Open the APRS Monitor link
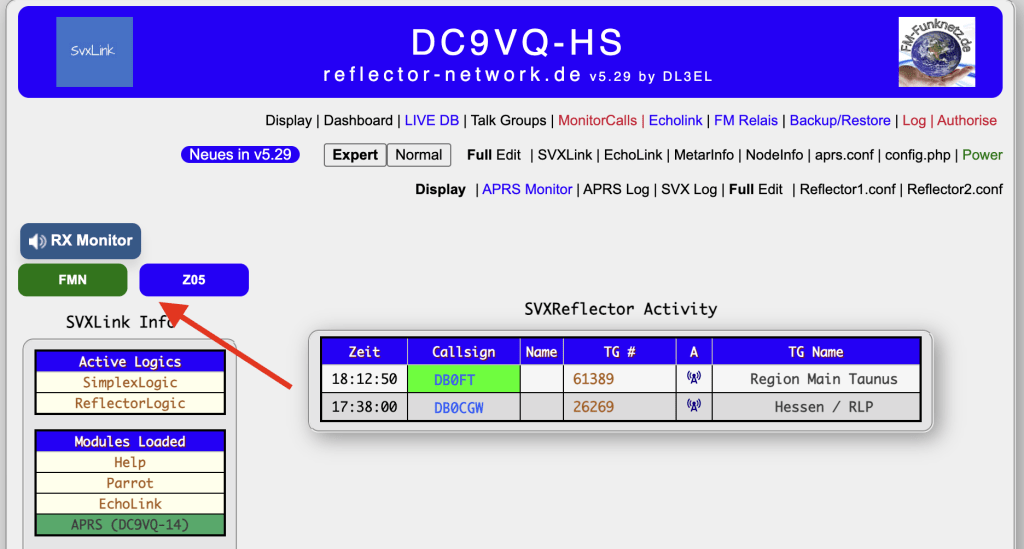This screenshot has width=1024, height=549. pyautogui.click(x=527, y=189)
